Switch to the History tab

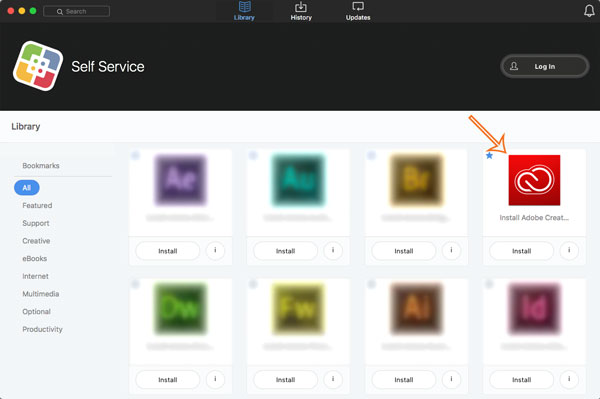click(x=301, y=11)
